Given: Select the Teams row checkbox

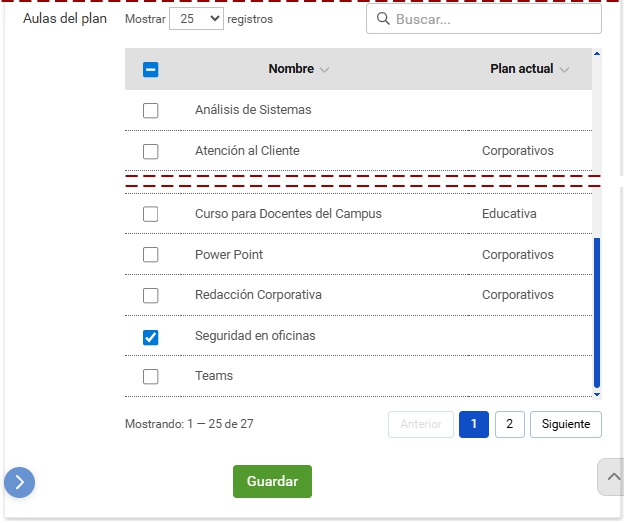Looking at the screenshot, I should (x=151, y=377).
